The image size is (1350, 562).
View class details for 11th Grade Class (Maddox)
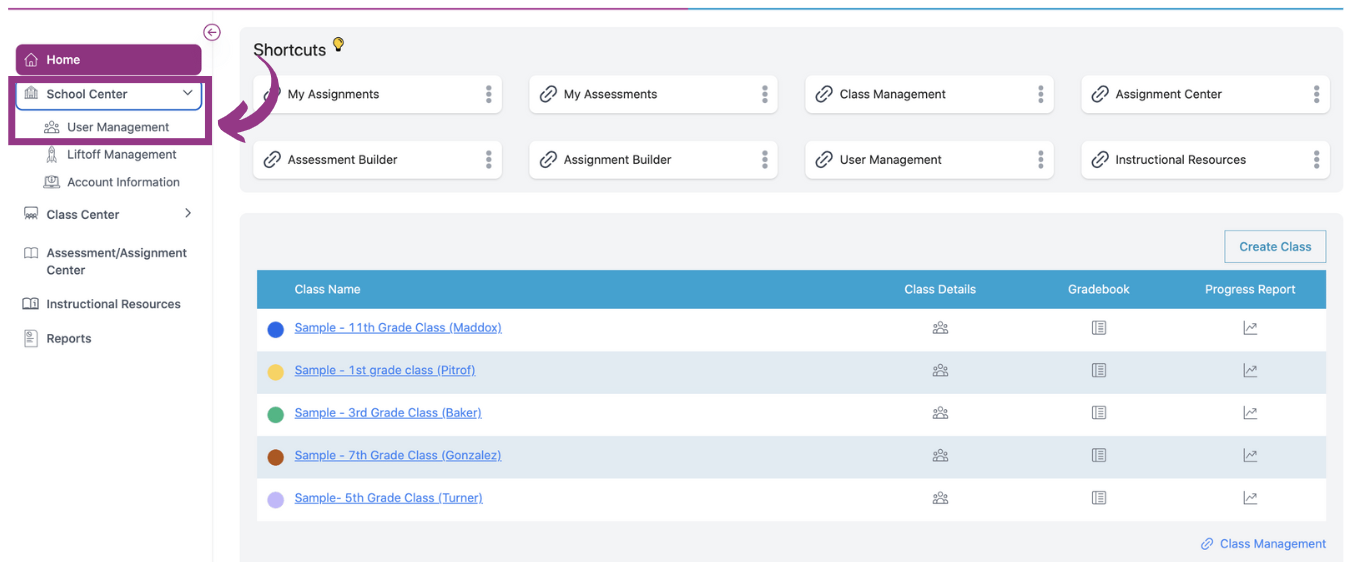pyautogui.click(x=940, y=328)
